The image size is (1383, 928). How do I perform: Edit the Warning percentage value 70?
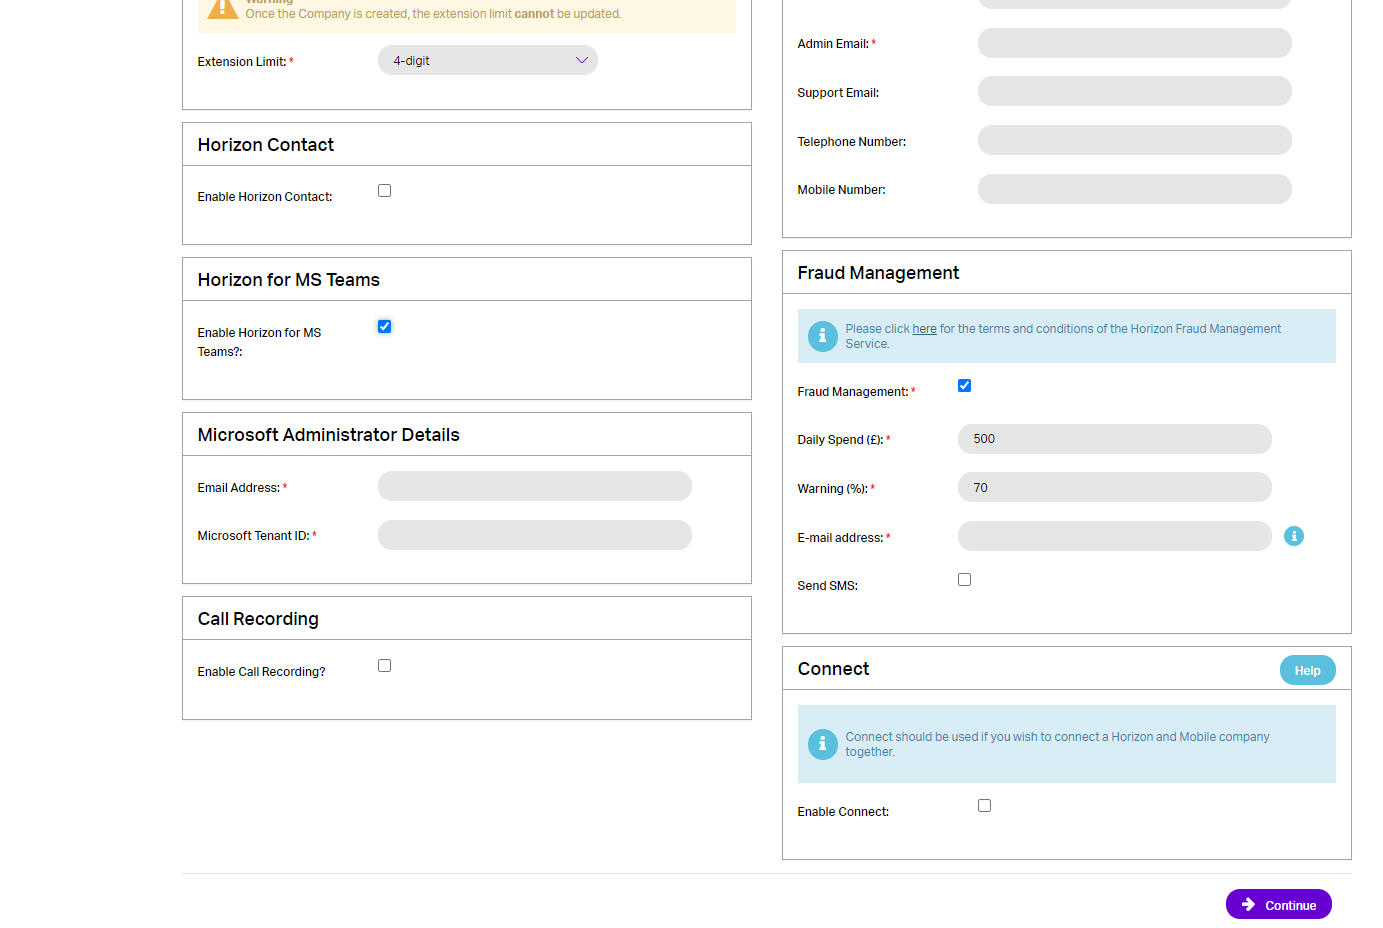pos(1115,487)
